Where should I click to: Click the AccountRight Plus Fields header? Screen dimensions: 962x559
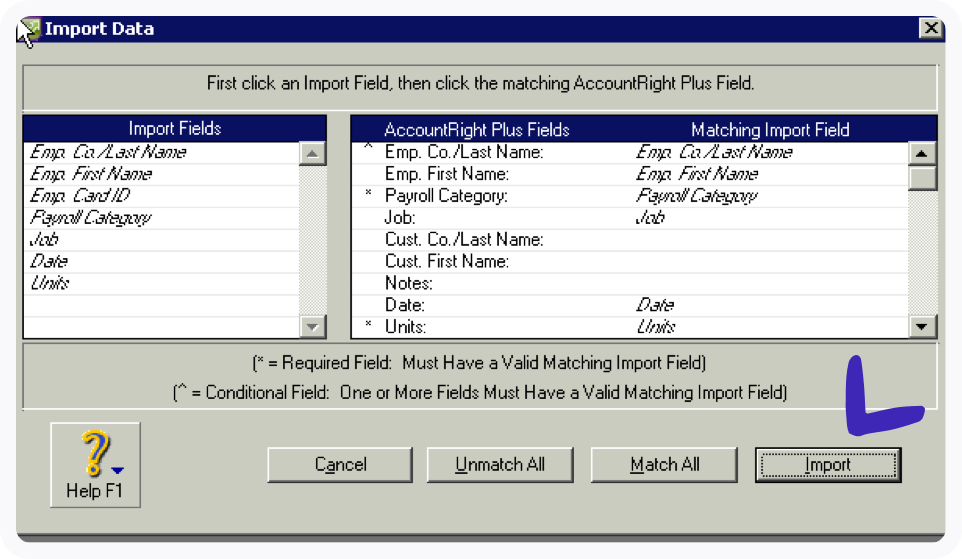point(477,129)
